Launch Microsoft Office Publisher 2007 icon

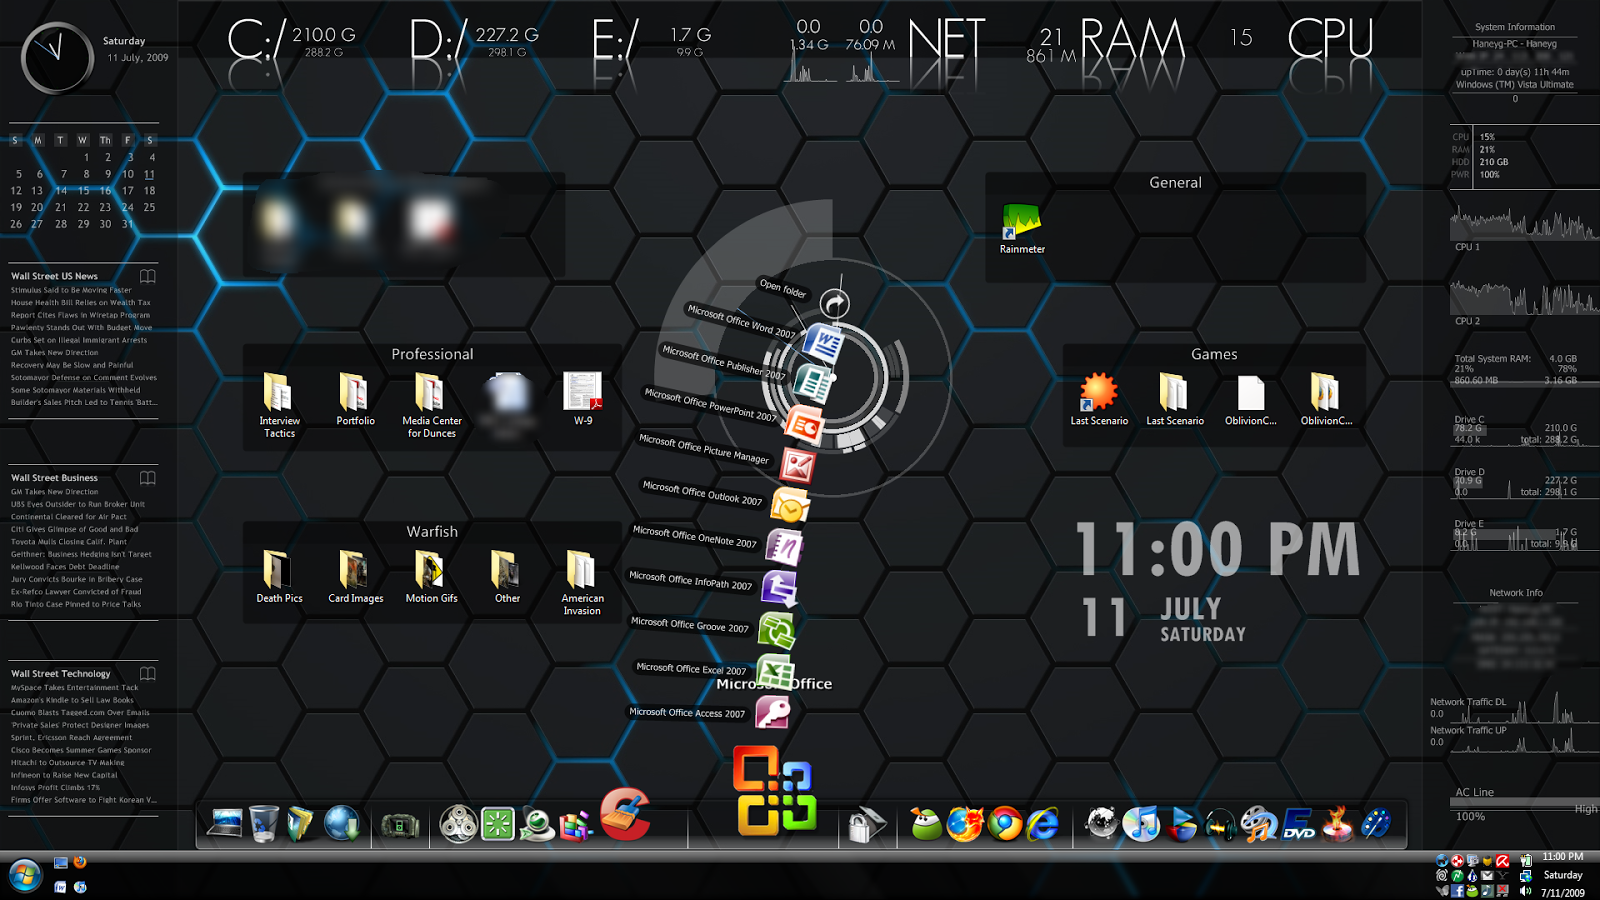pyautogui.click(x=813, y=383)
